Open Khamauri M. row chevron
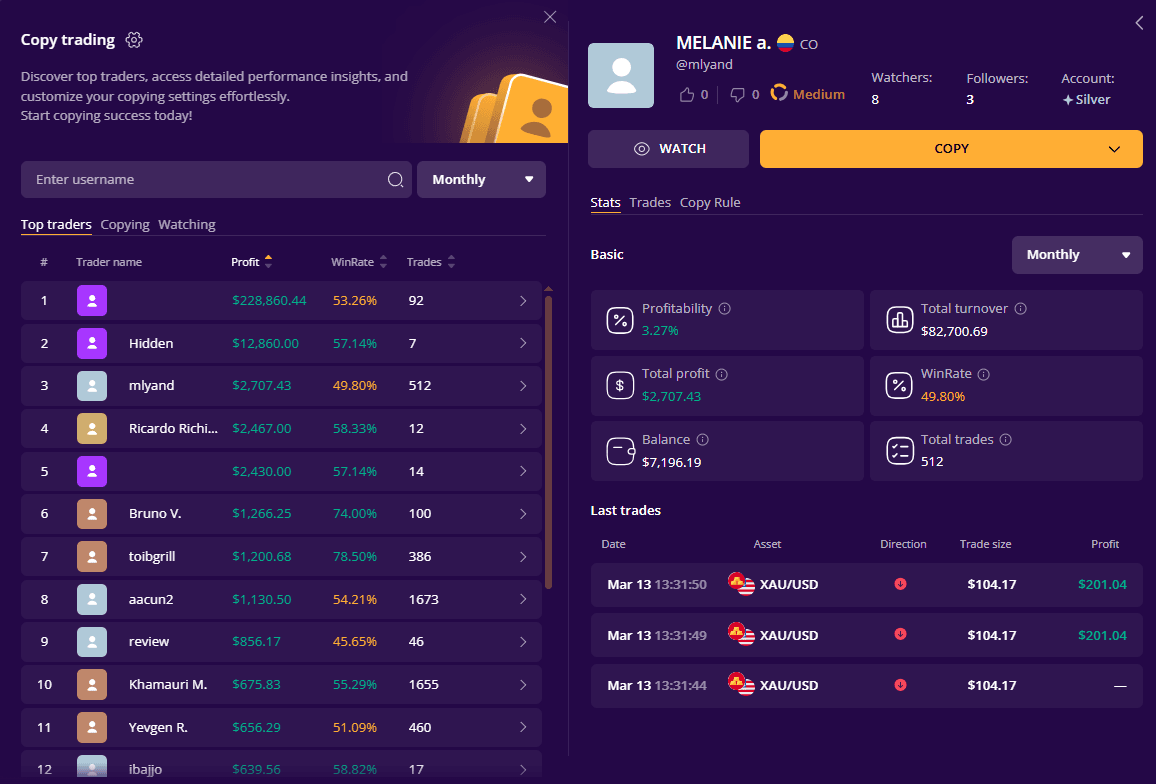The height and width of the screenshot is (784, 1156). click(523, 684)
